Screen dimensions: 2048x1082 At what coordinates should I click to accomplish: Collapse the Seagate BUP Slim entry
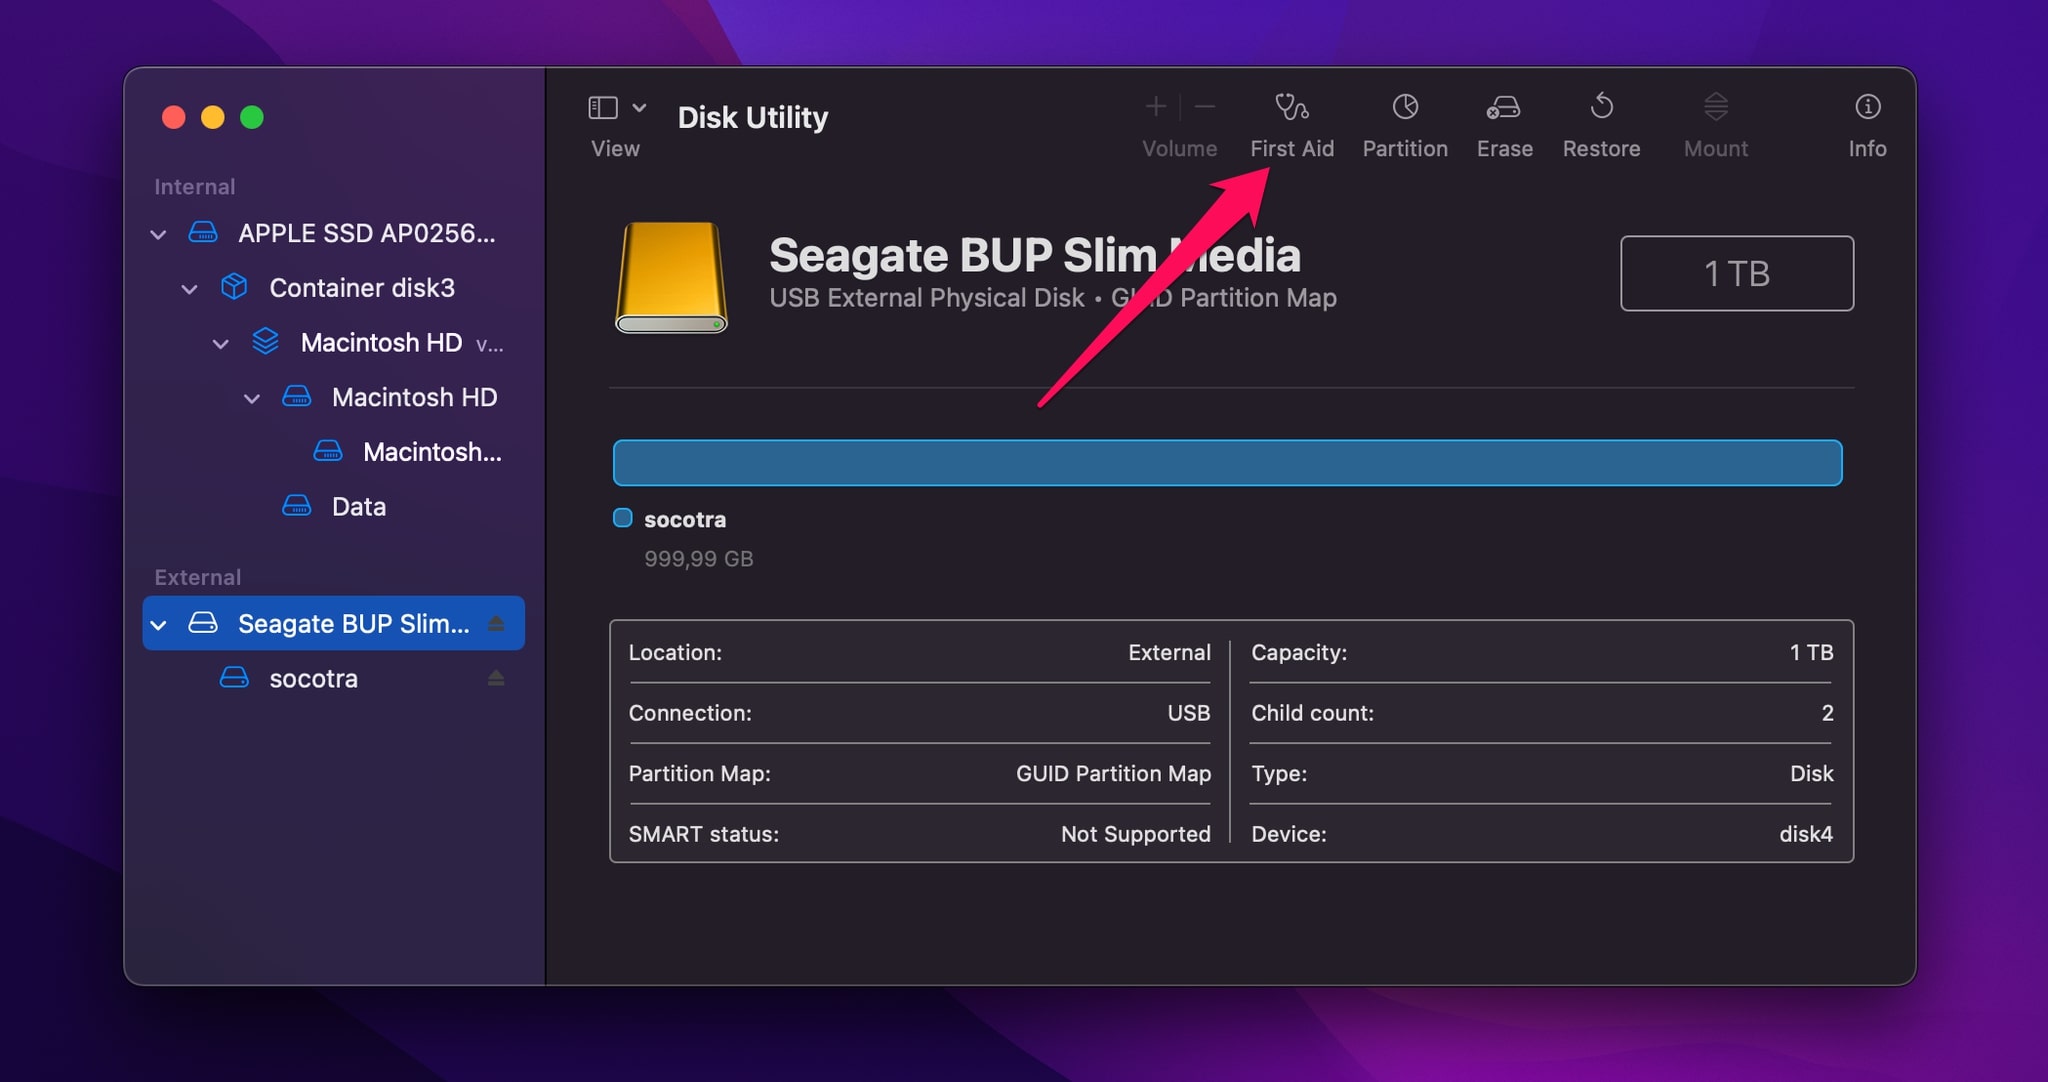pos(157,623)
